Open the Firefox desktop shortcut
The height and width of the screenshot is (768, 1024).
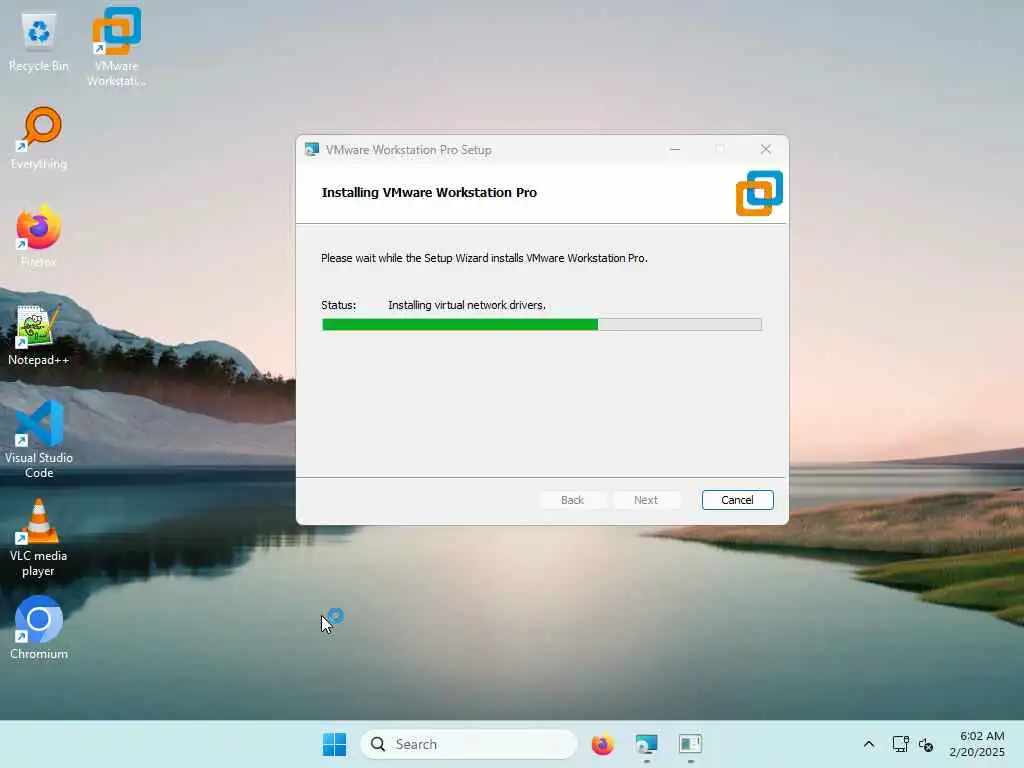pos(39,236)
